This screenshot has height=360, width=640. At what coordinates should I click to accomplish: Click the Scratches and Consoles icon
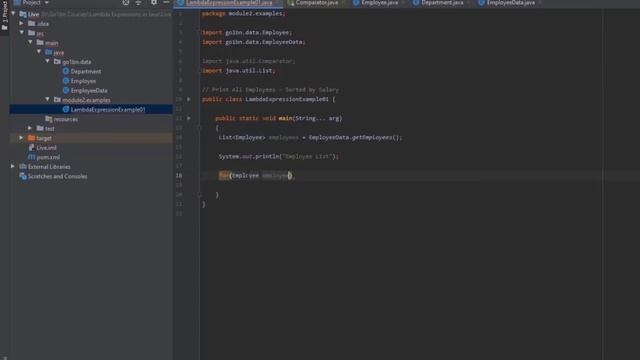click(23, 176)
